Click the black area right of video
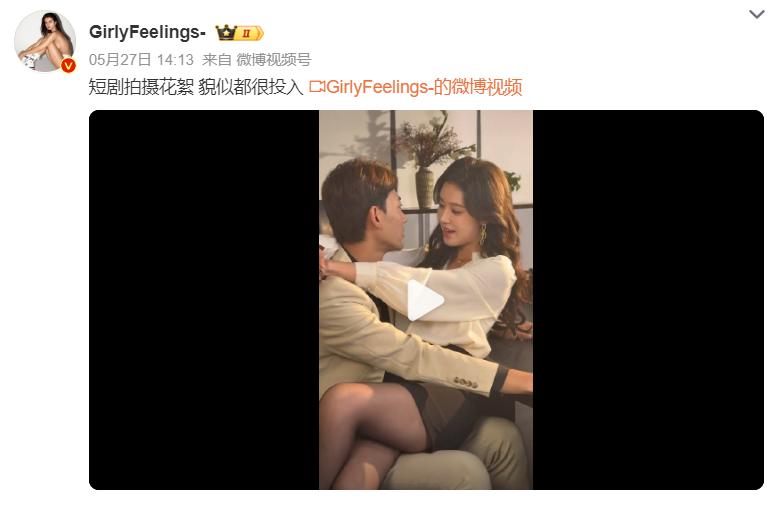 pos(648,300)
